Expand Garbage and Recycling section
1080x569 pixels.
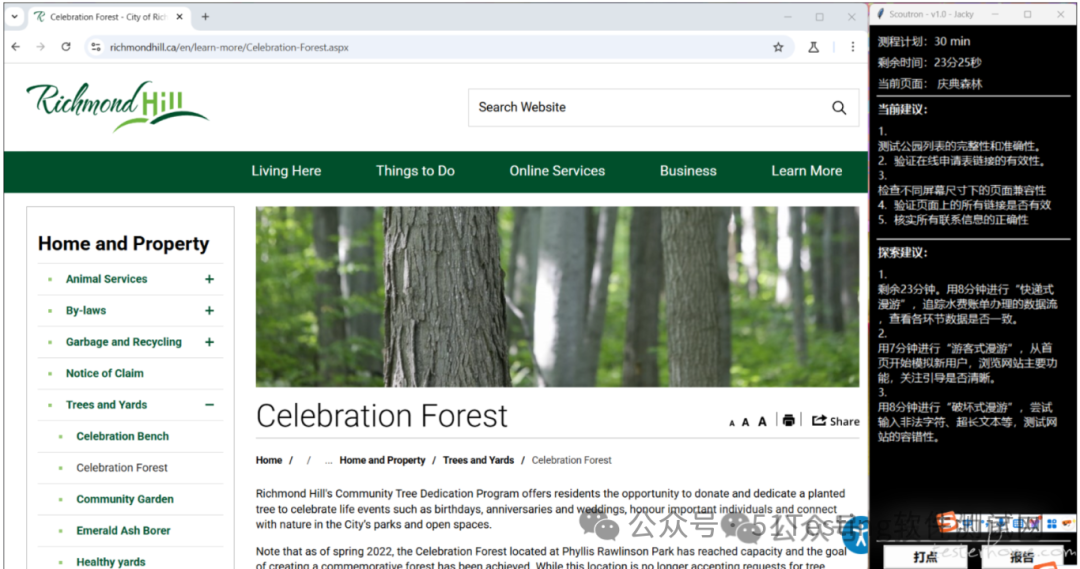point(209,342)
